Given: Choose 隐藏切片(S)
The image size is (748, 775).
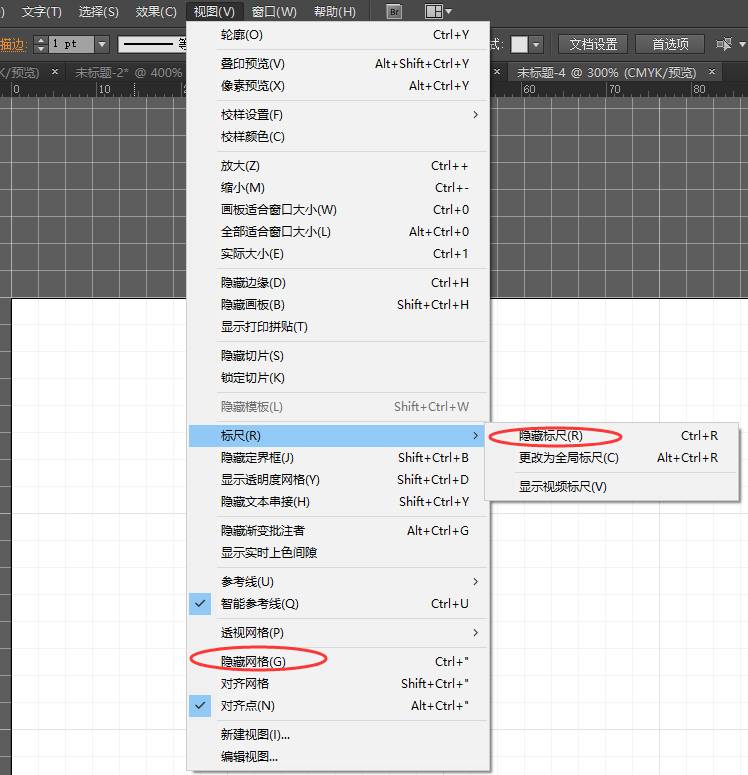Looking at the screenshot, I should [x=339, y=356].
